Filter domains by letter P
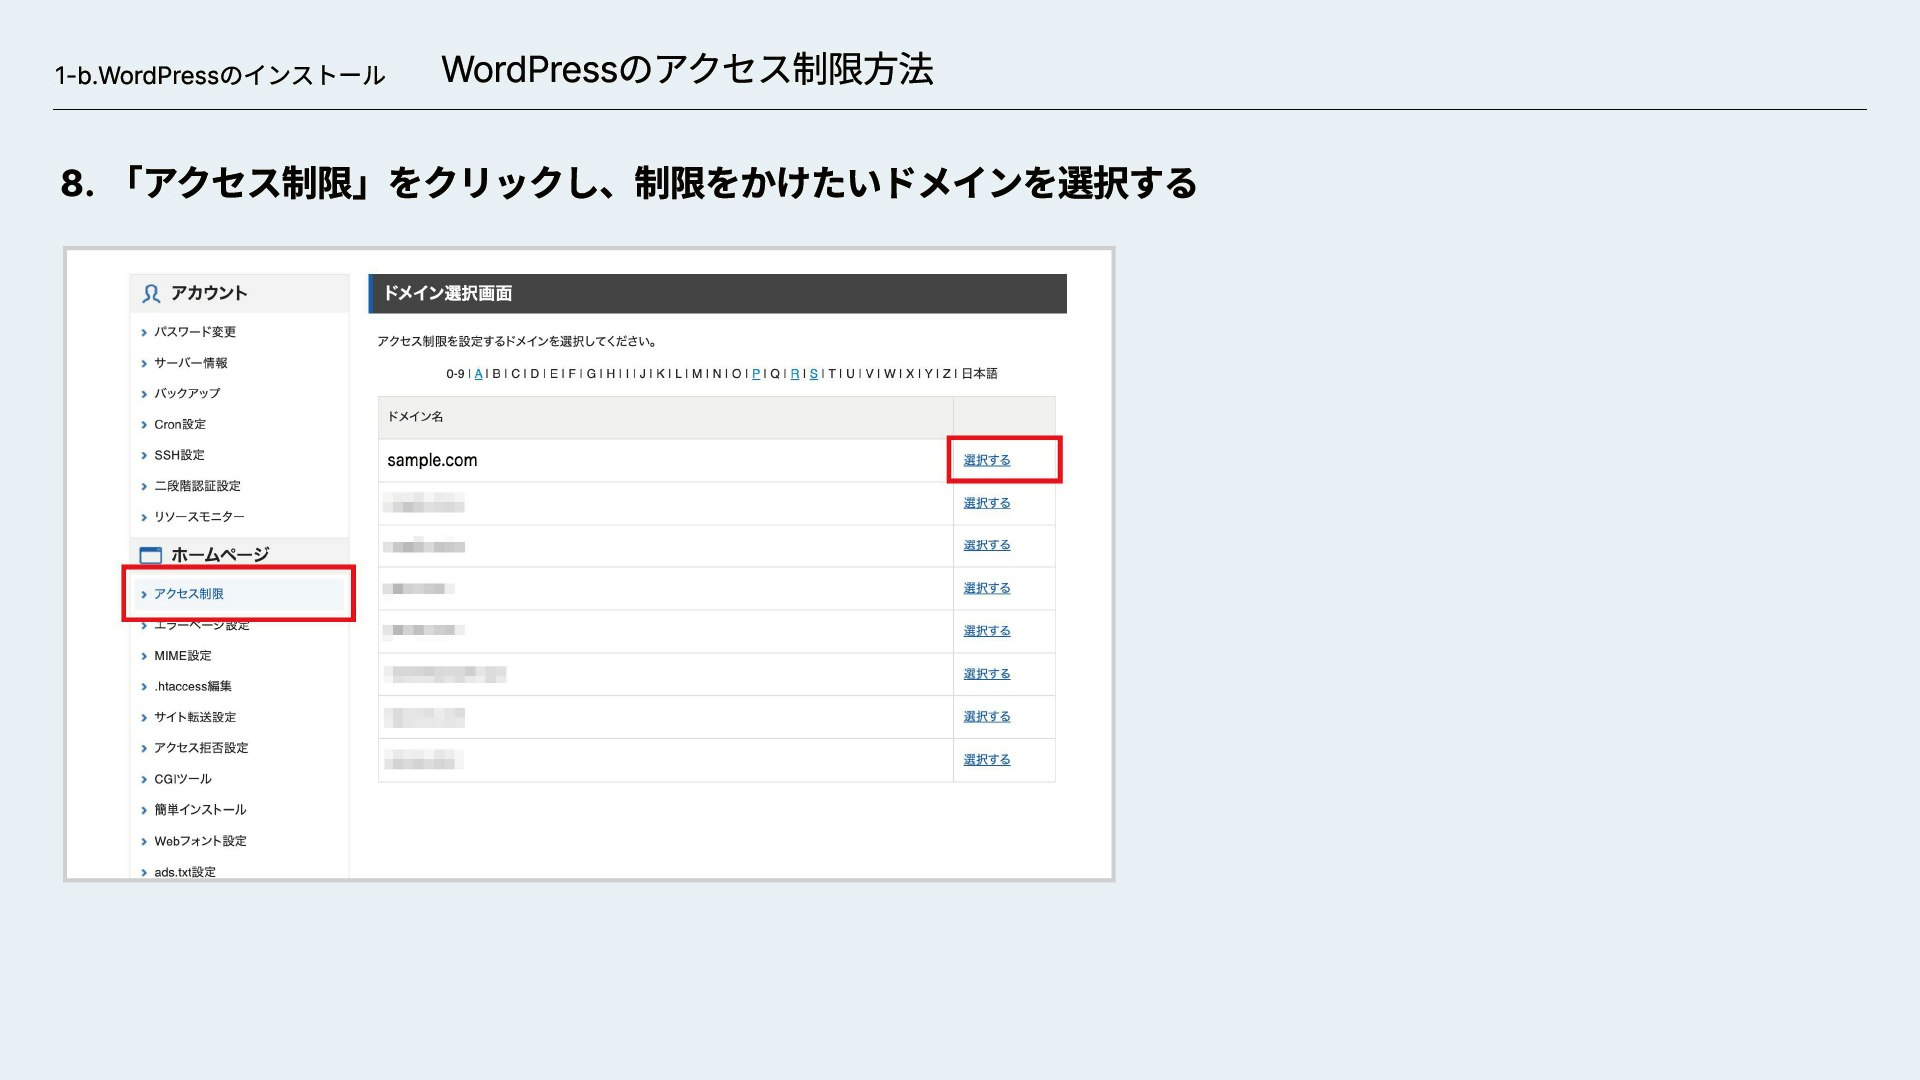This screenshot has width=1920, height=1080. coord(756,374)
